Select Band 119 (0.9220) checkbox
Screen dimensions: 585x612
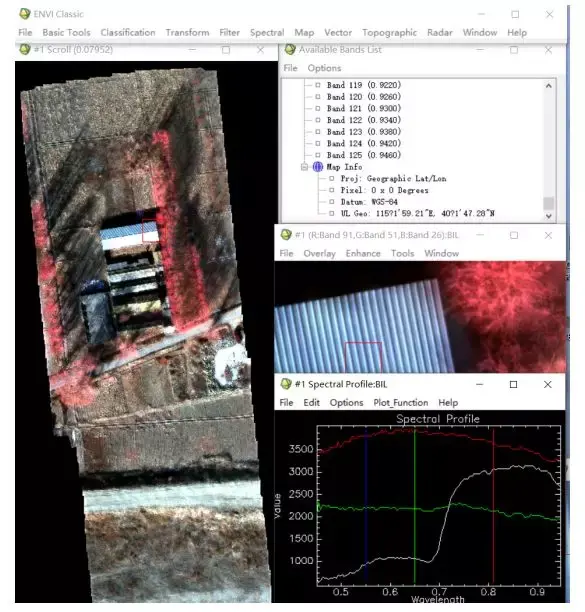pyautogui.click(x=318, y=85)
